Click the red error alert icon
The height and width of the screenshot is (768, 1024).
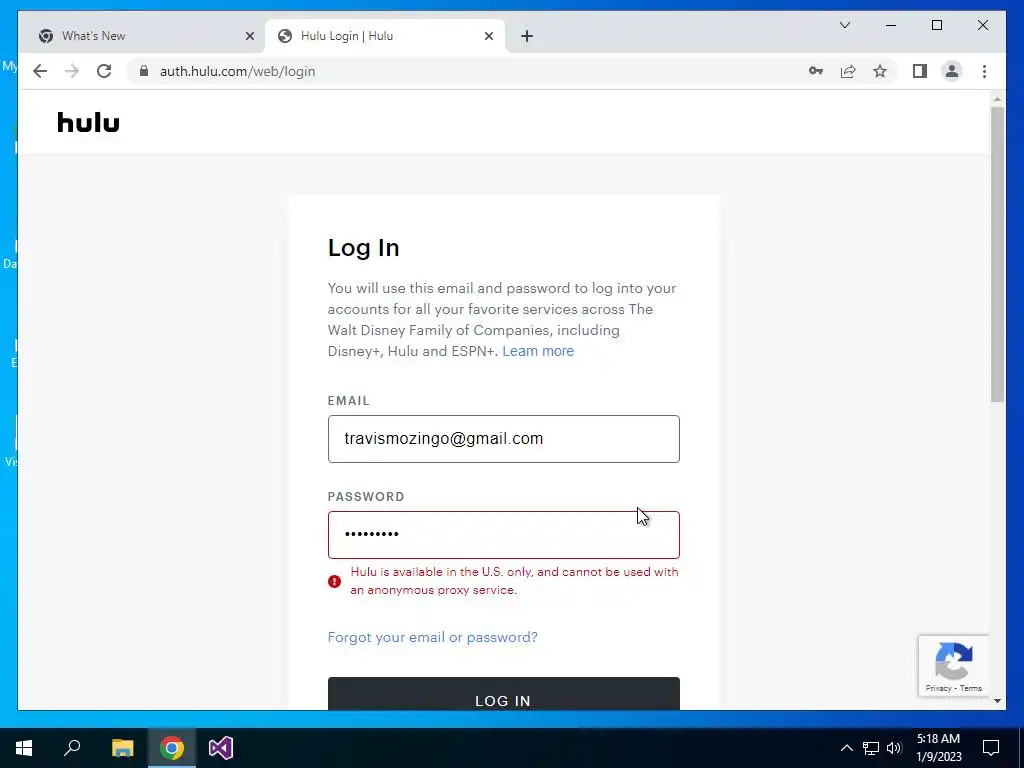334,581
